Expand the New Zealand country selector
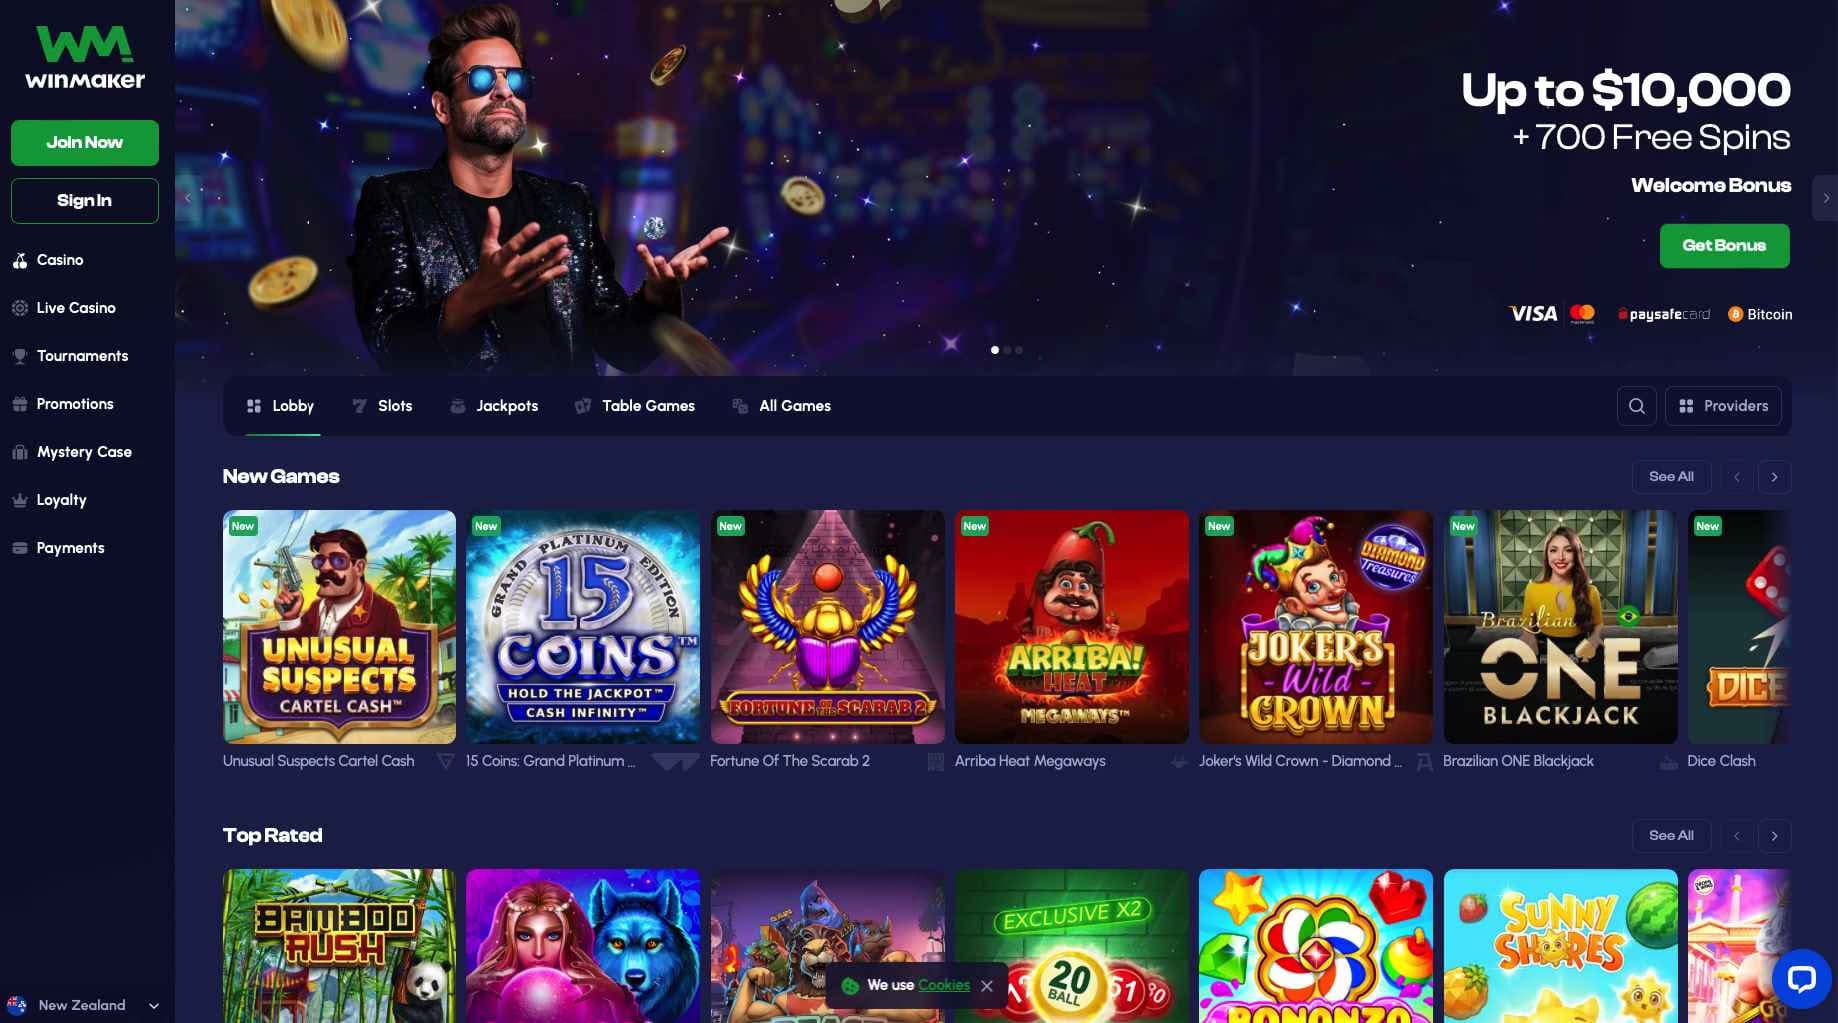 click(x=84, y=1005)
